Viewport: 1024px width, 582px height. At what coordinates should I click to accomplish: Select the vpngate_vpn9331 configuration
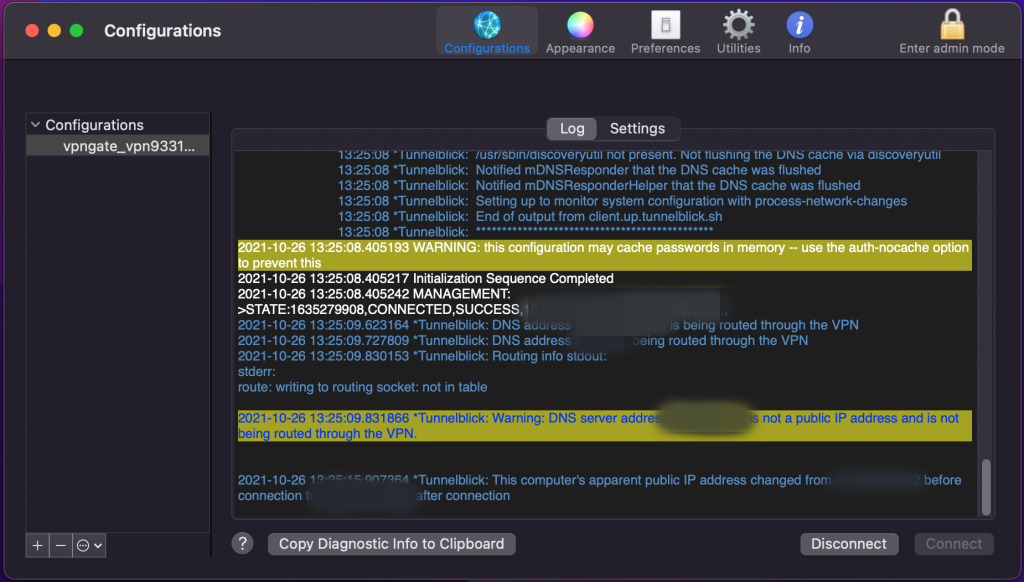118,146
